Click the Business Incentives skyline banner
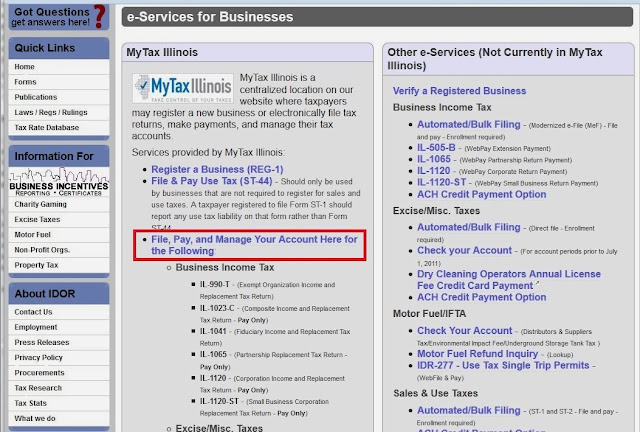This screenshot has width=640, height=432. point(59,182)
